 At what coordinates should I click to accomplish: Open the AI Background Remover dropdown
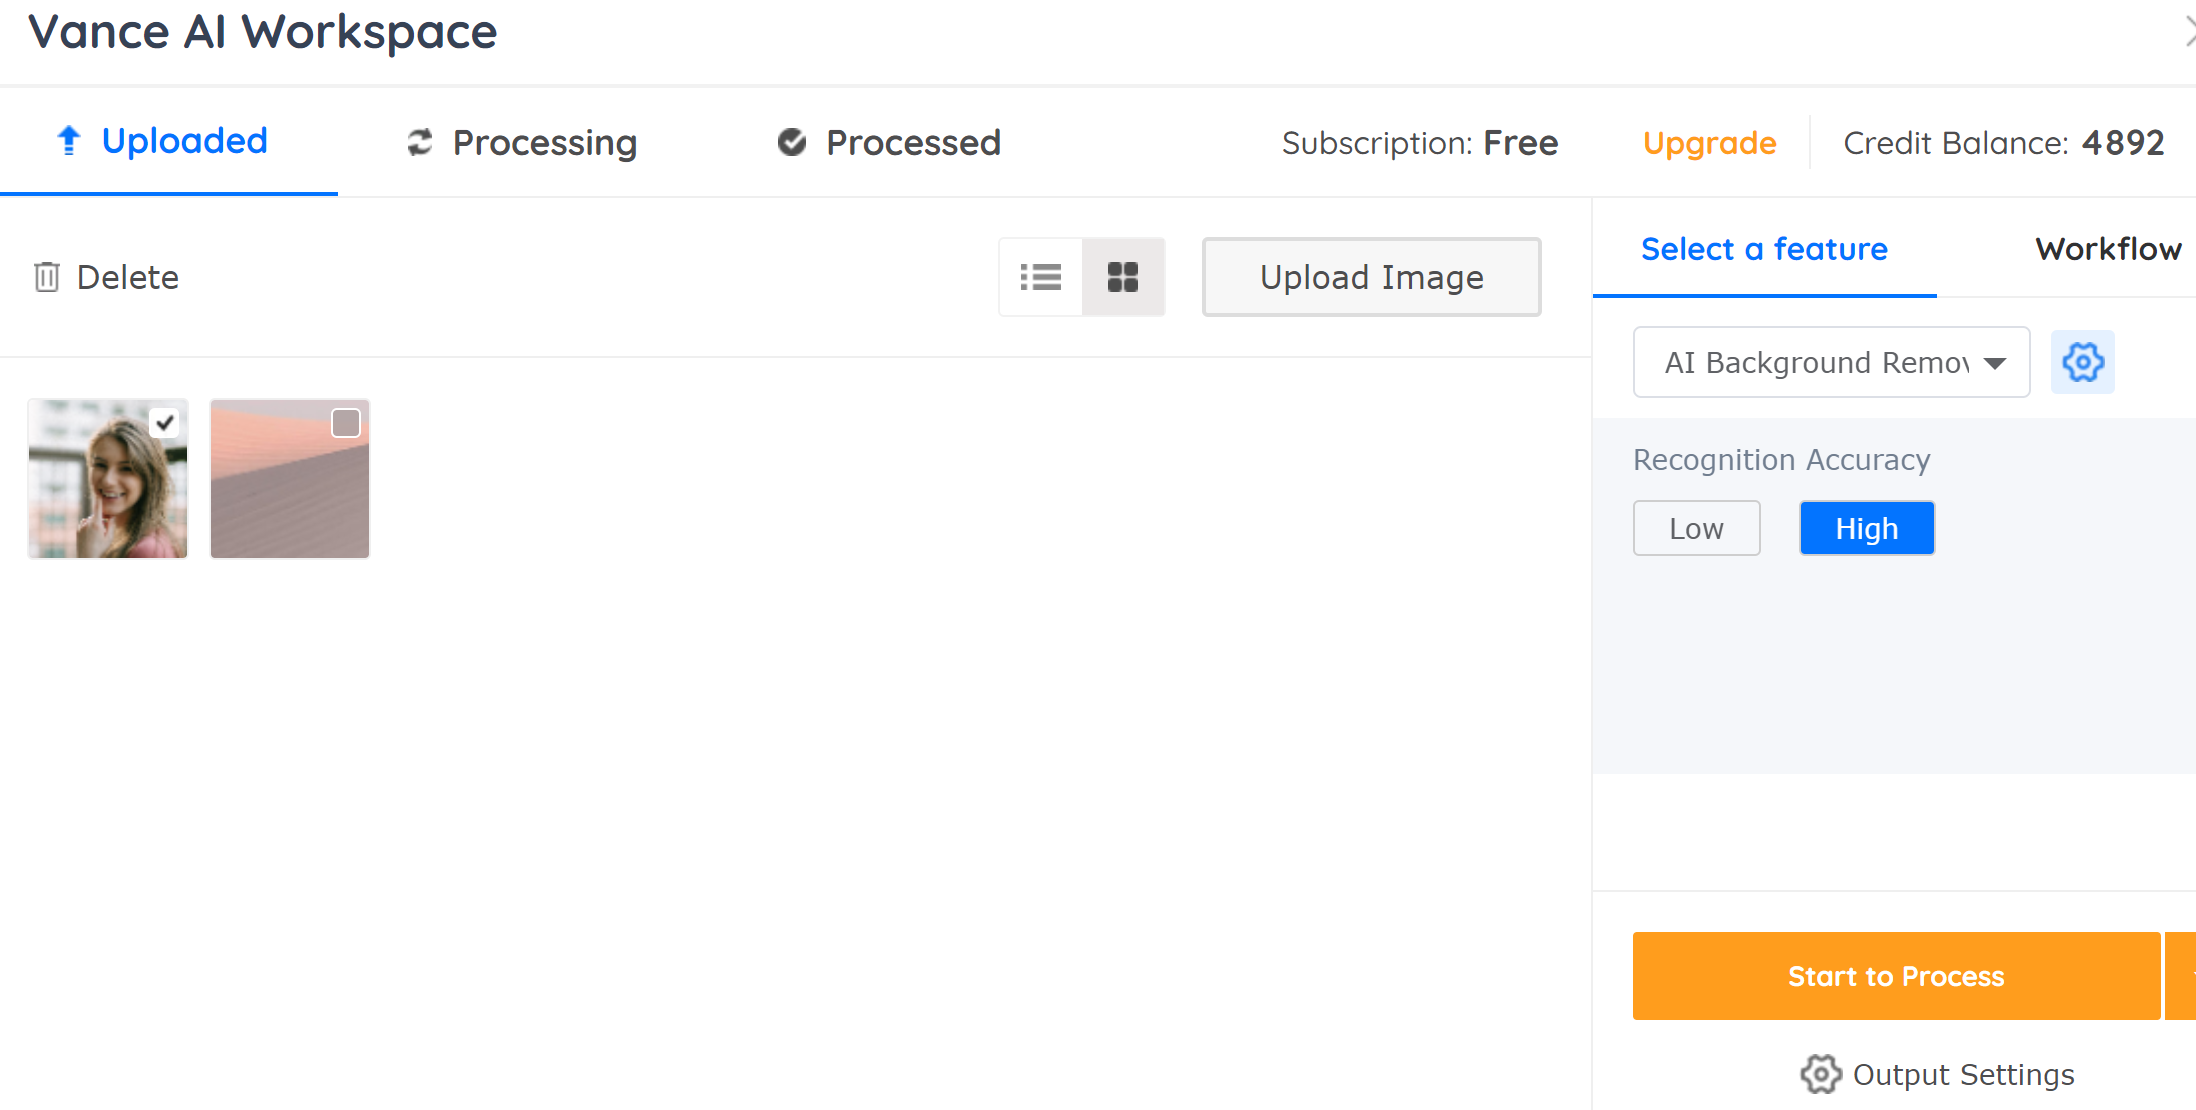coord(1832,362)
